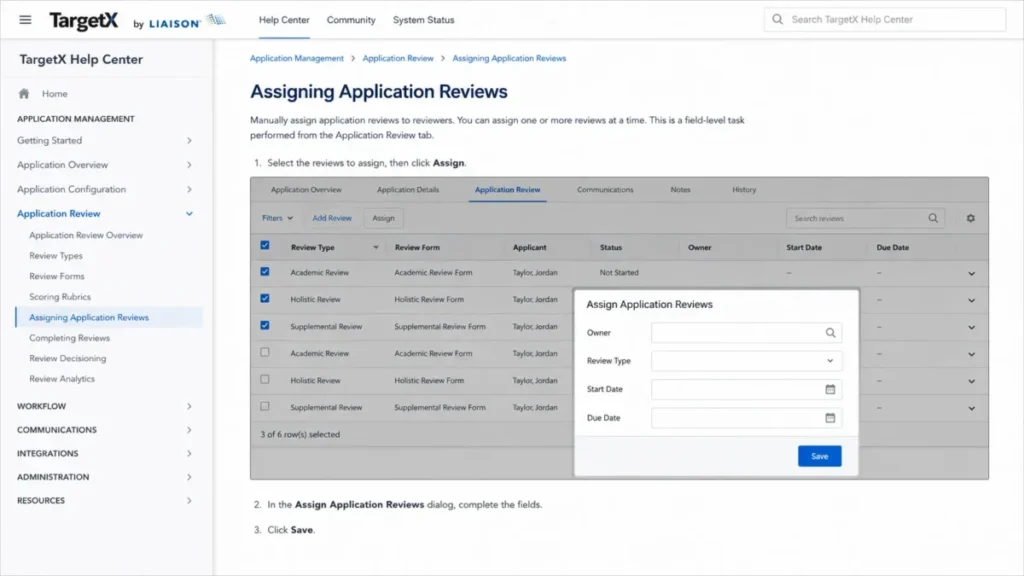Click the Search reviews input field
This screenshot has height=576, width=1024.
[x=865, y=218]
